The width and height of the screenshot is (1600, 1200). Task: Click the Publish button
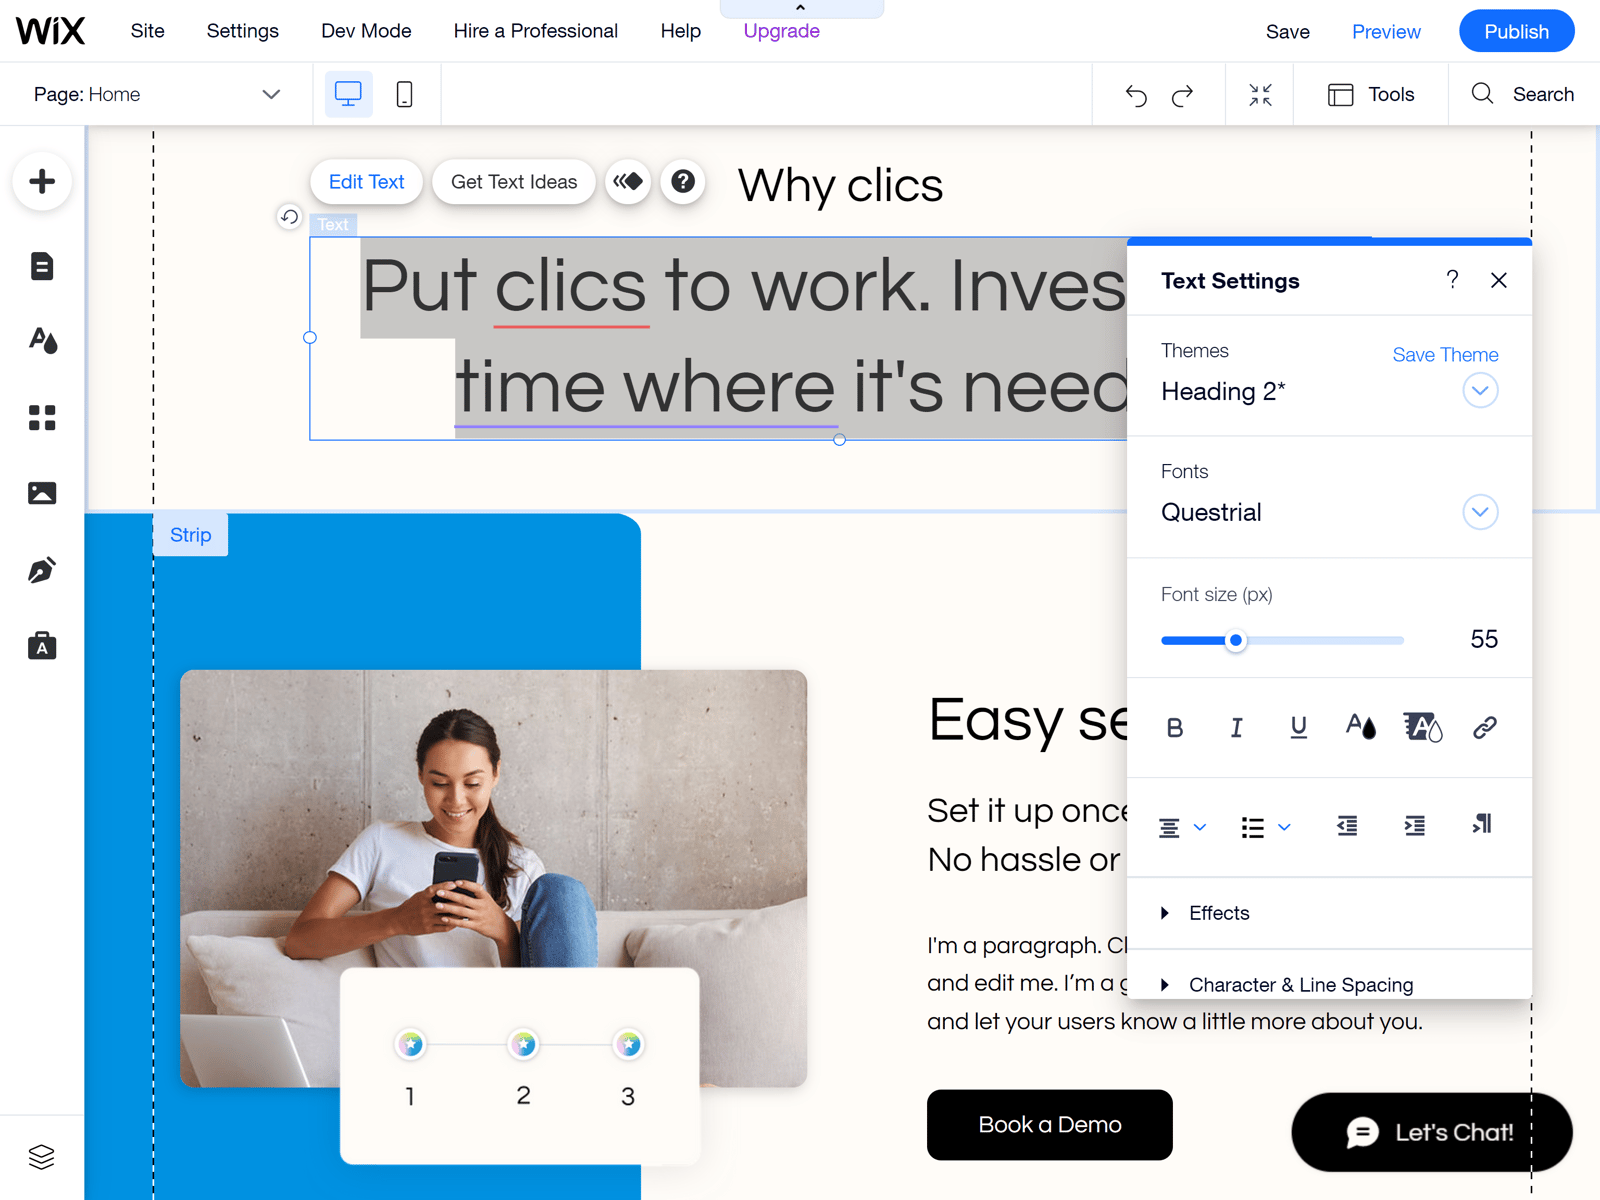point(1516,31)
